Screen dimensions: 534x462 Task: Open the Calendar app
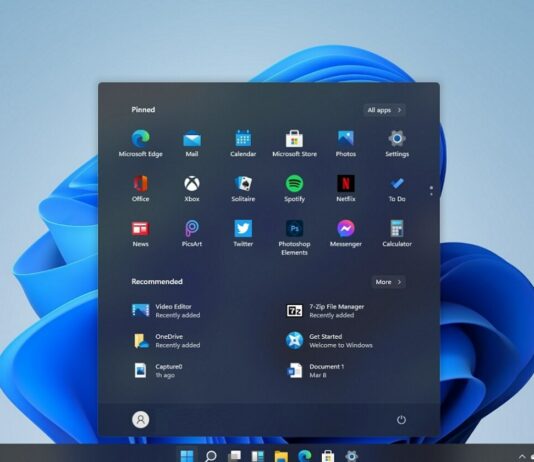(x=243, y=143)
